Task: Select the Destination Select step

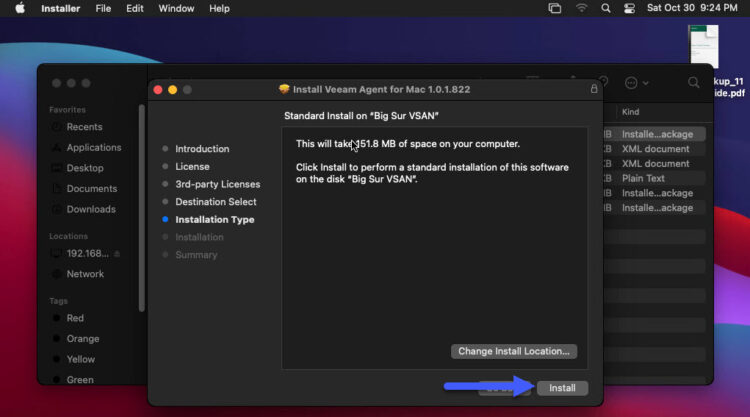Action: [216, 202]
